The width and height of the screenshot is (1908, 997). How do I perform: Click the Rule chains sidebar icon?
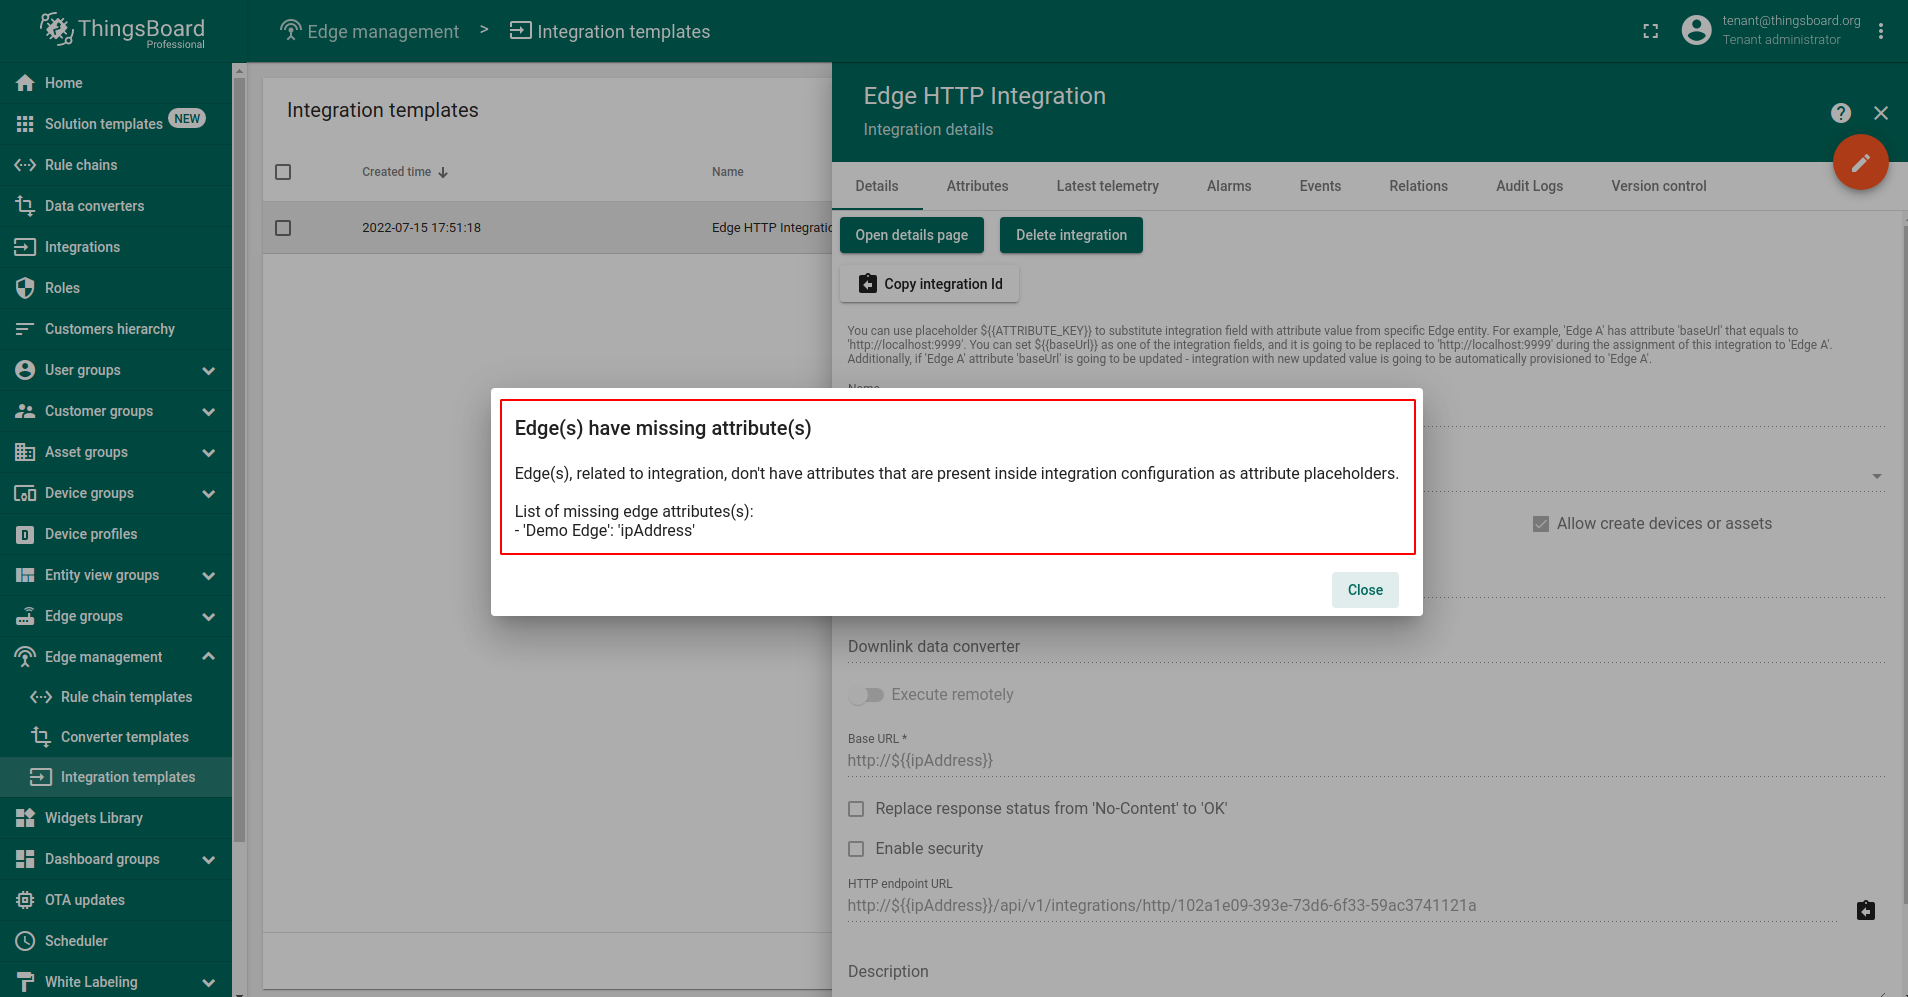25,165
